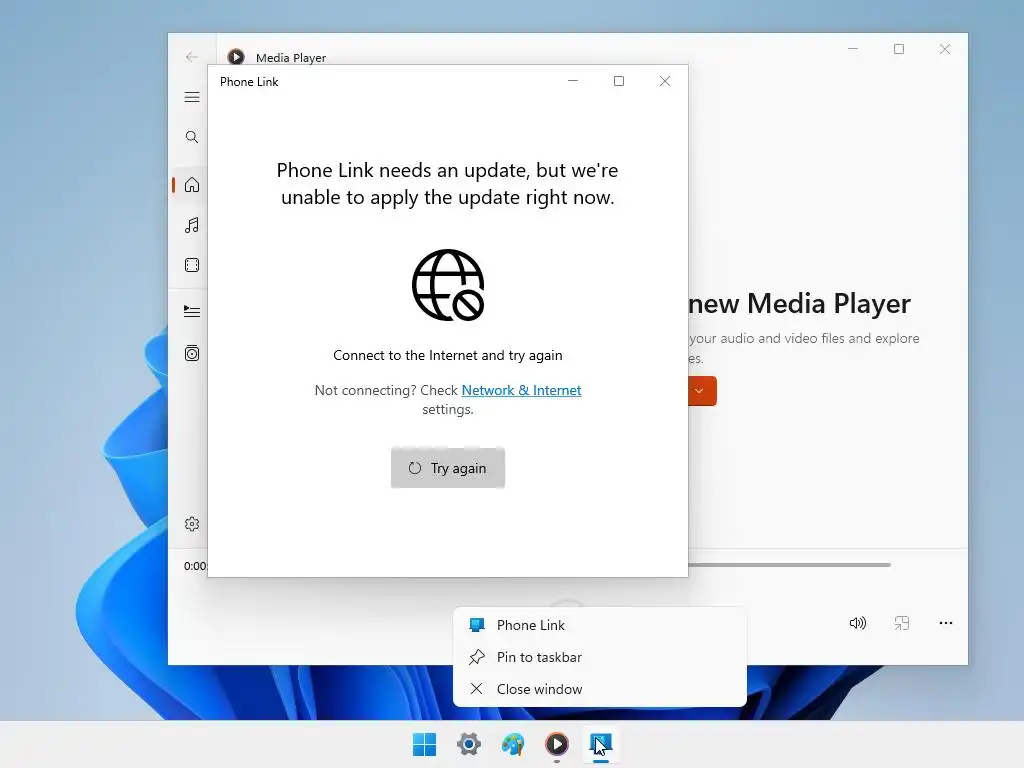1024x768 pixels.
Task: Switch to Media Player via taskbar icon
Action: (557, 744)
